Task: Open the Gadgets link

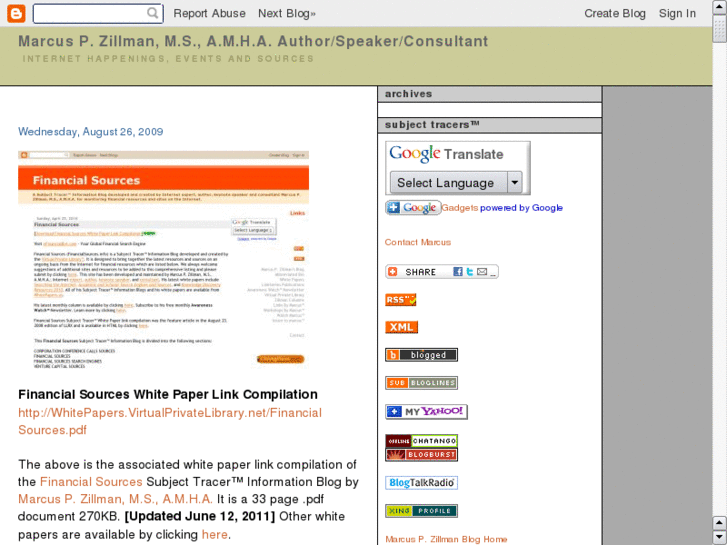Action: coord(459,208)
